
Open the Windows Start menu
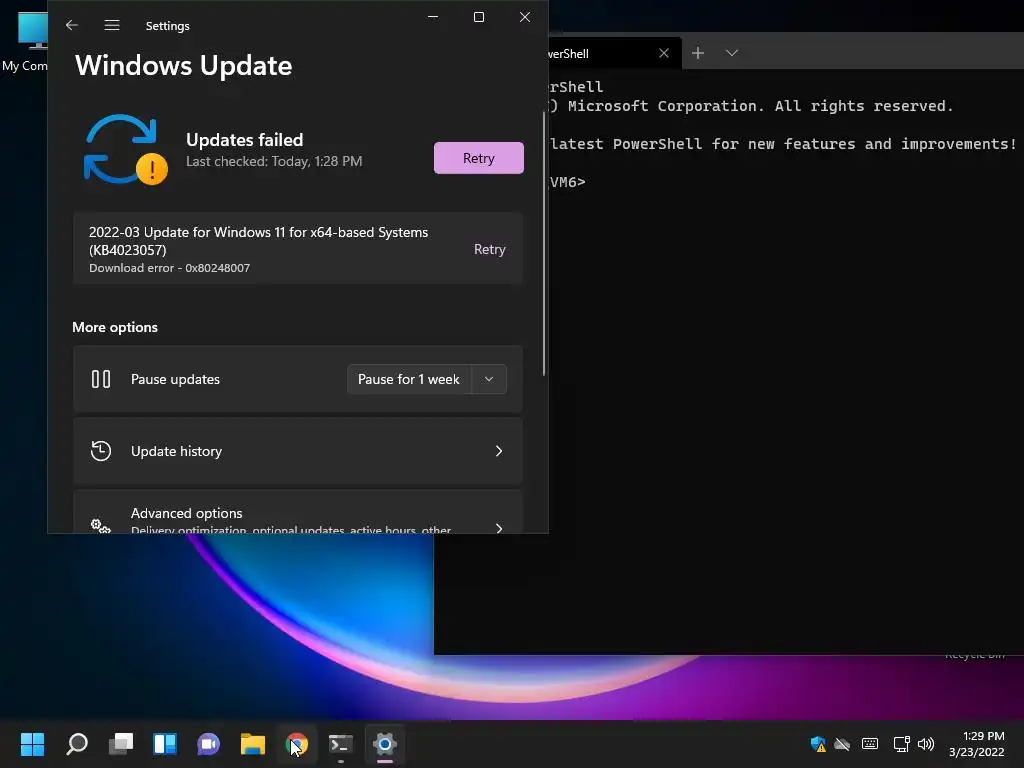pos(32,744)
